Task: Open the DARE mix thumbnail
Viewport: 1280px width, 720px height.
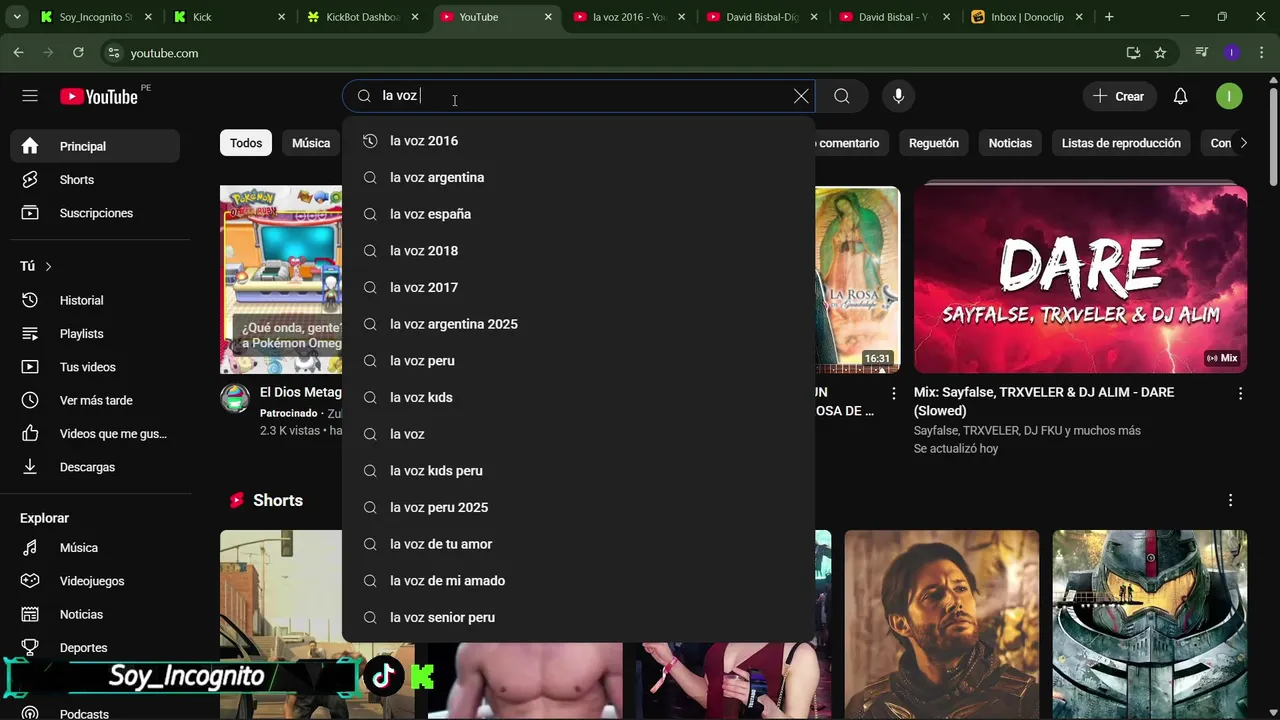Action: (1080, 279)
